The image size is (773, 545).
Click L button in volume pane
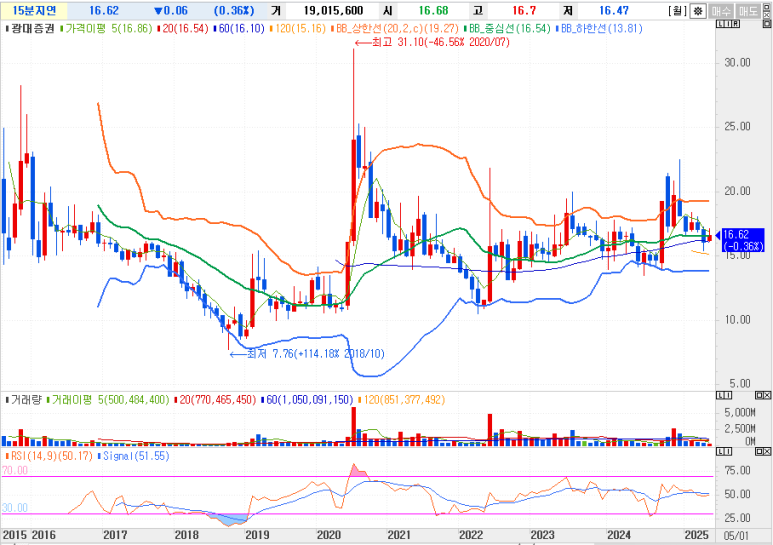[x=720, y=396]
